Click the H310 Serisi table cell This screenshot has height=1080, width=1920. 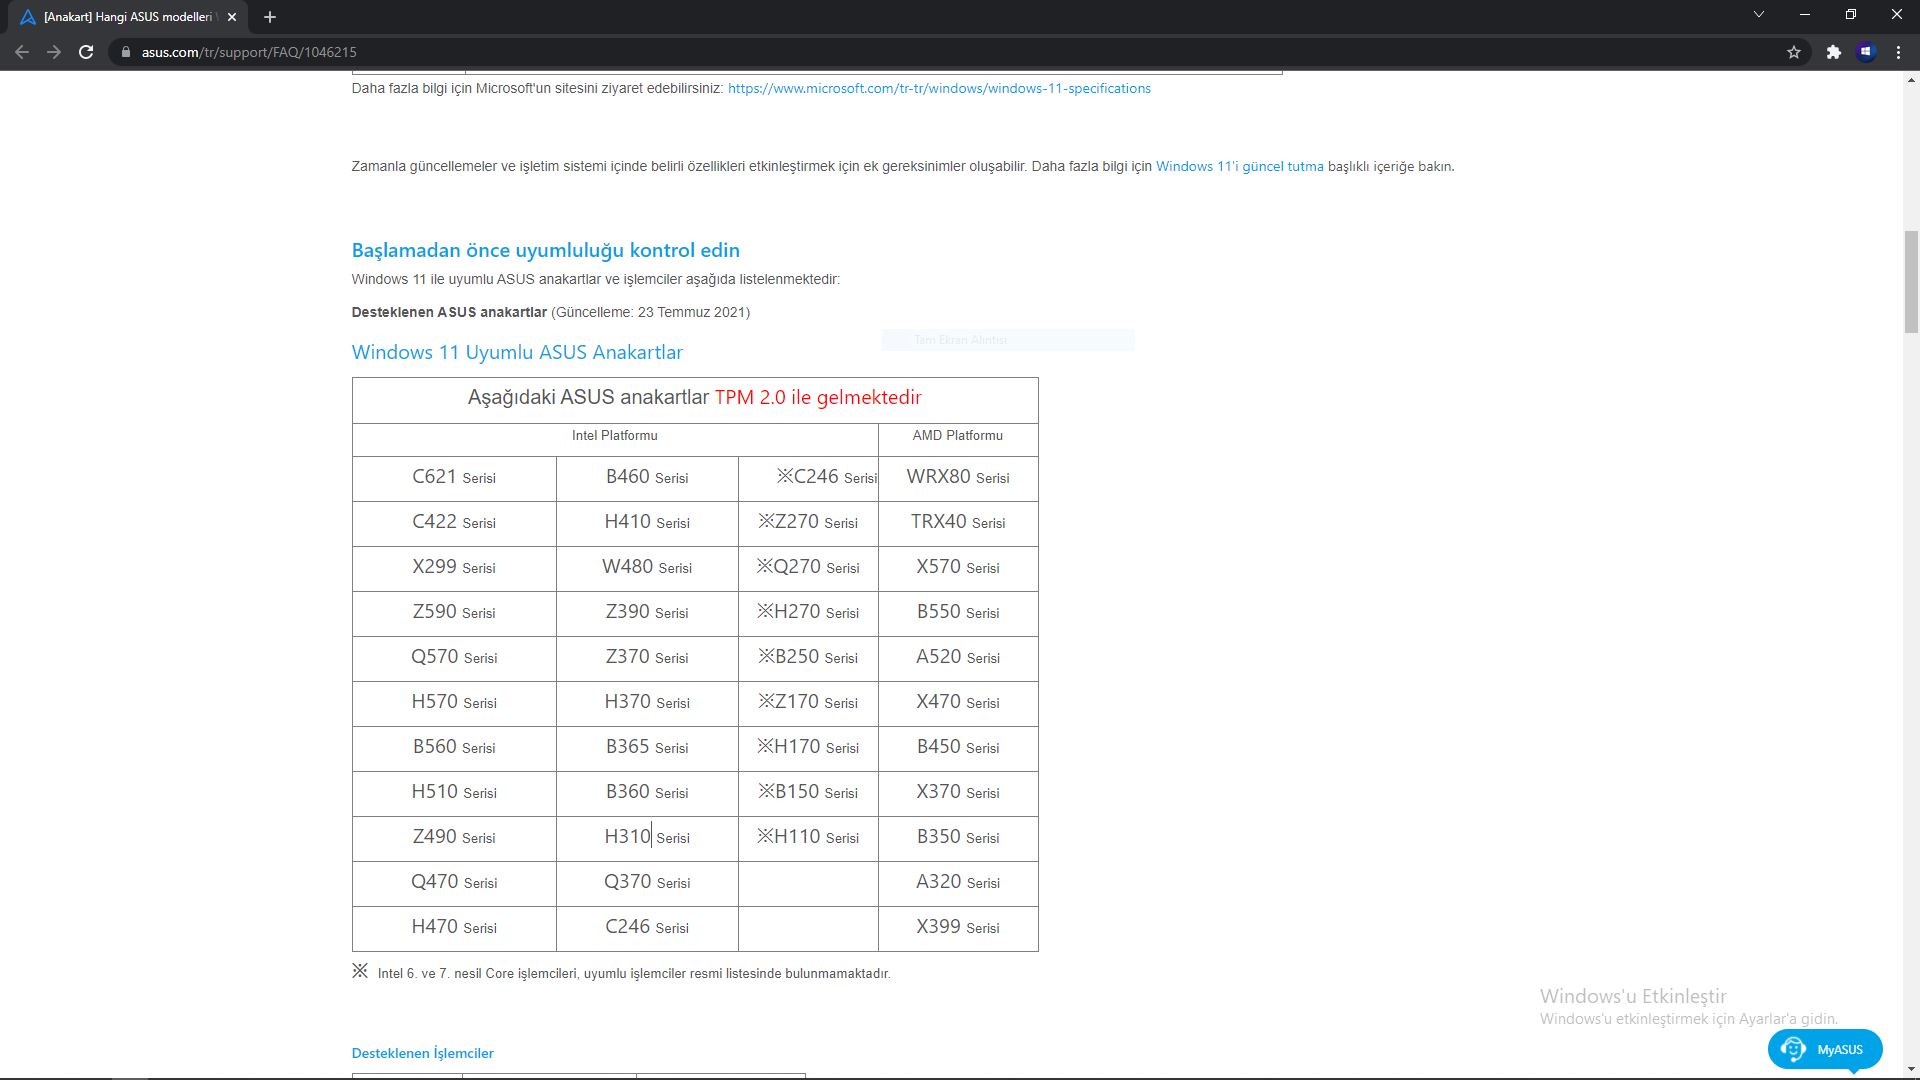point(646,837)
